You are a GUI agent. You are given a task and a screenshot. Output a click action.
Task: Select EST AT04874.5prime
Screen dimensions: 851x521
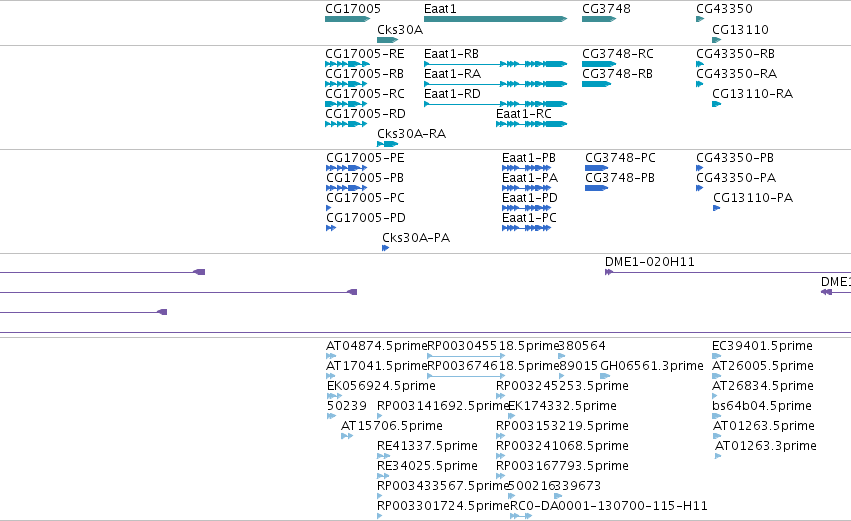(377, 346)
